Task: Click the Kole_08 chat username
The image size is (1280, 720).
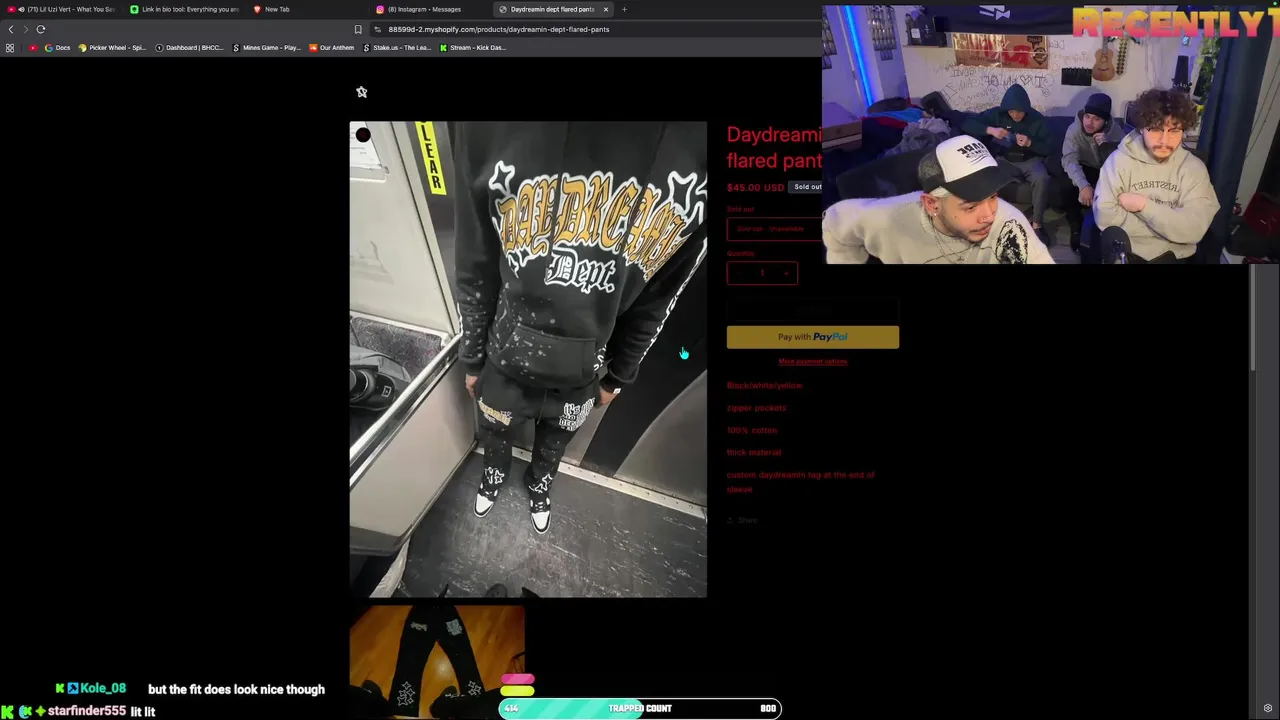Action: pos(103,689)
